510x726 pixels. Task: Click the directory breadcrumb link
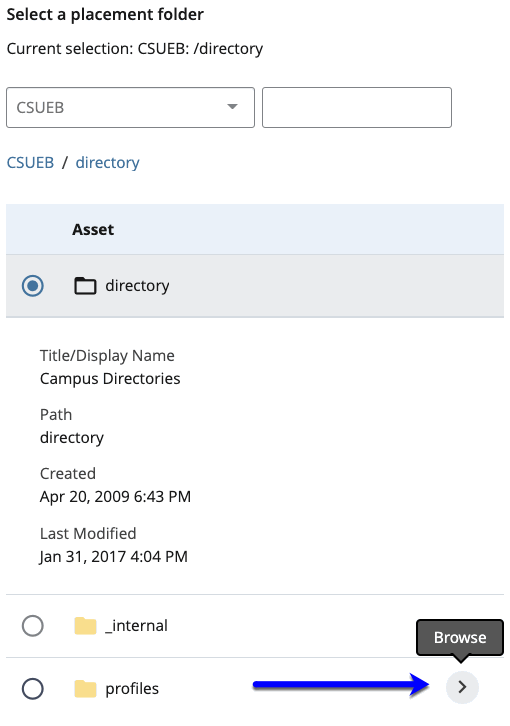(x=107, y=163)
